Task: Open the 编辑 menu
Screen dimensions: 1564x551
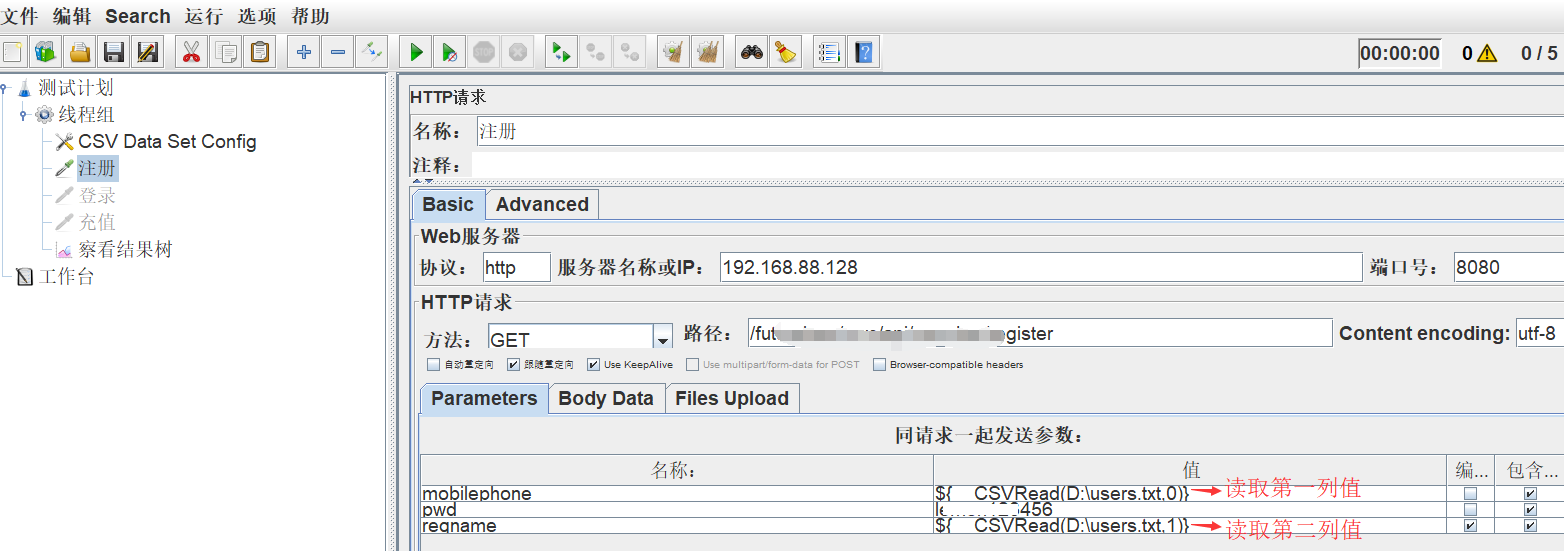Action: click(72, 16)
